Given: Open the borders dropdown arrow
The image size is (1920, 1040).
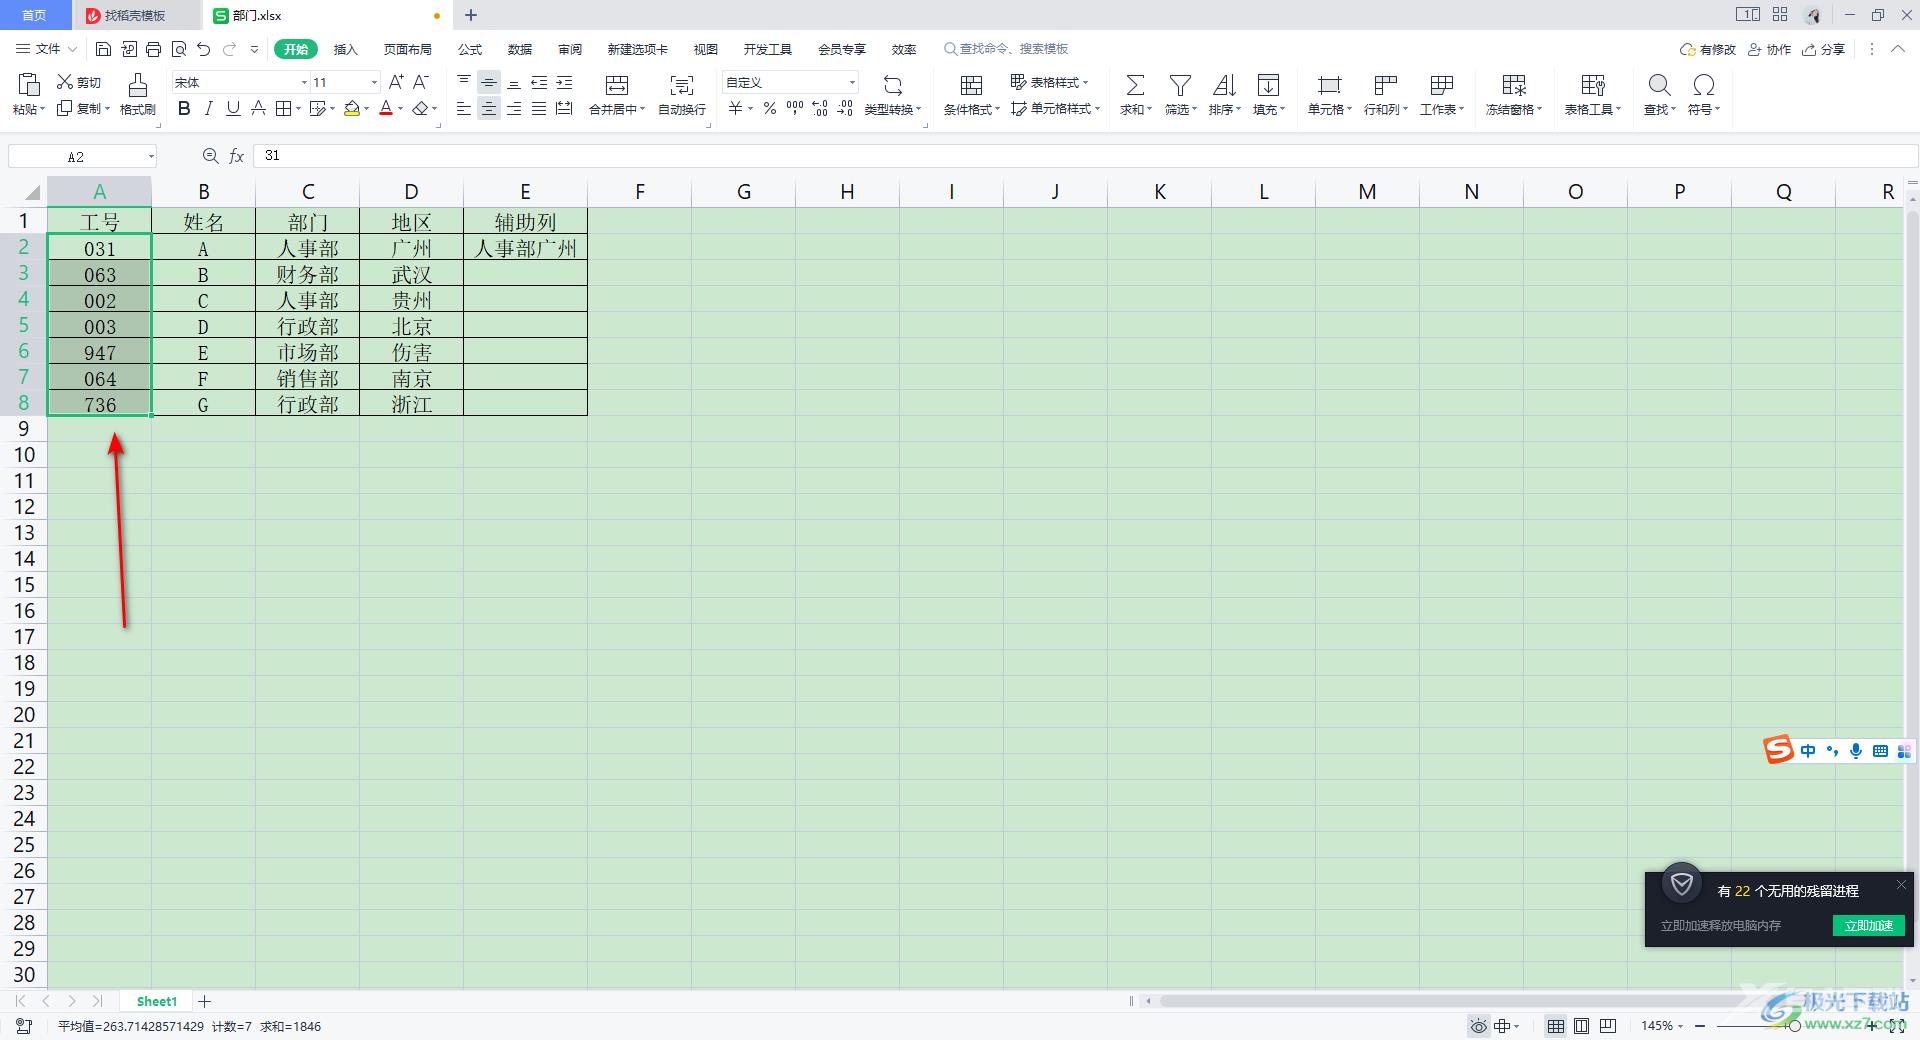Looking at the screenshot, I should point(298,109).
